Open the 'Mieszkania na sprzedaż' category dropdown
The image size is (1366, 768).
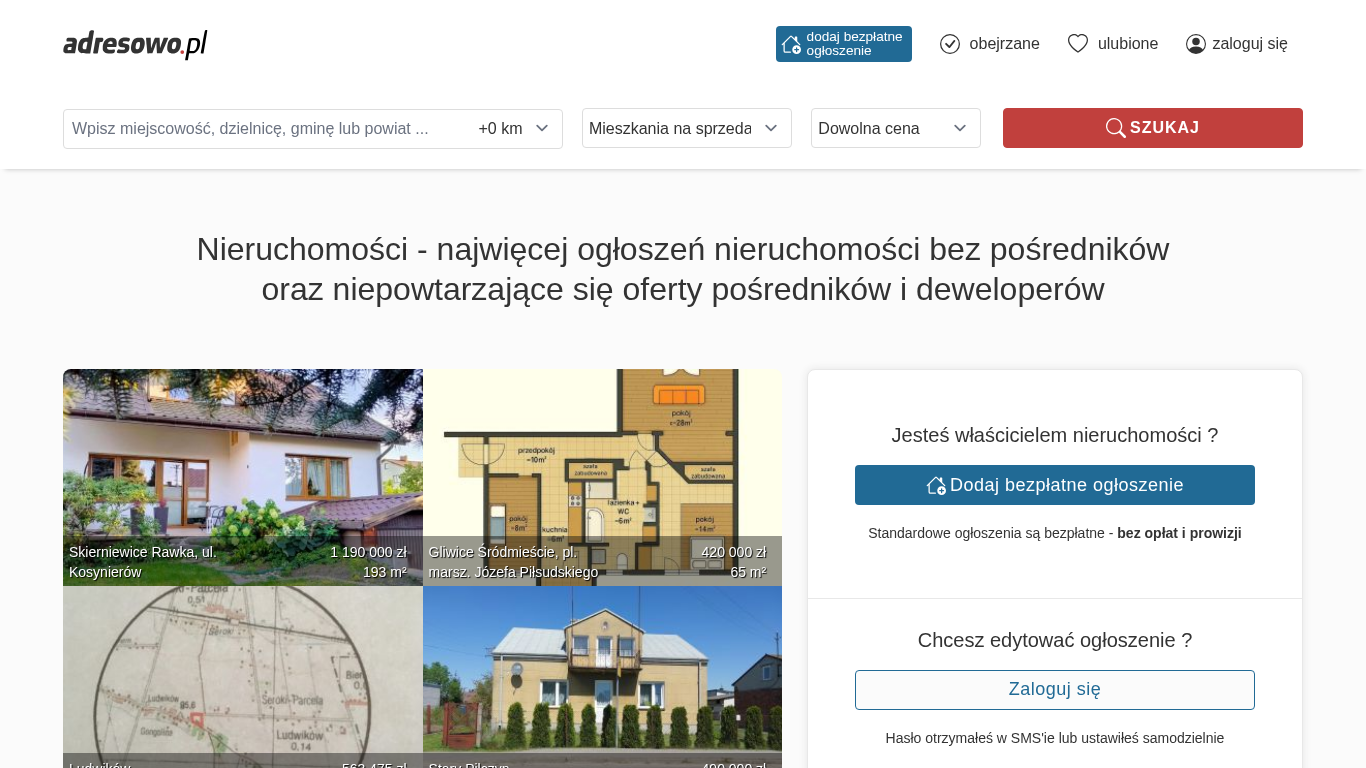coord(686,128)
